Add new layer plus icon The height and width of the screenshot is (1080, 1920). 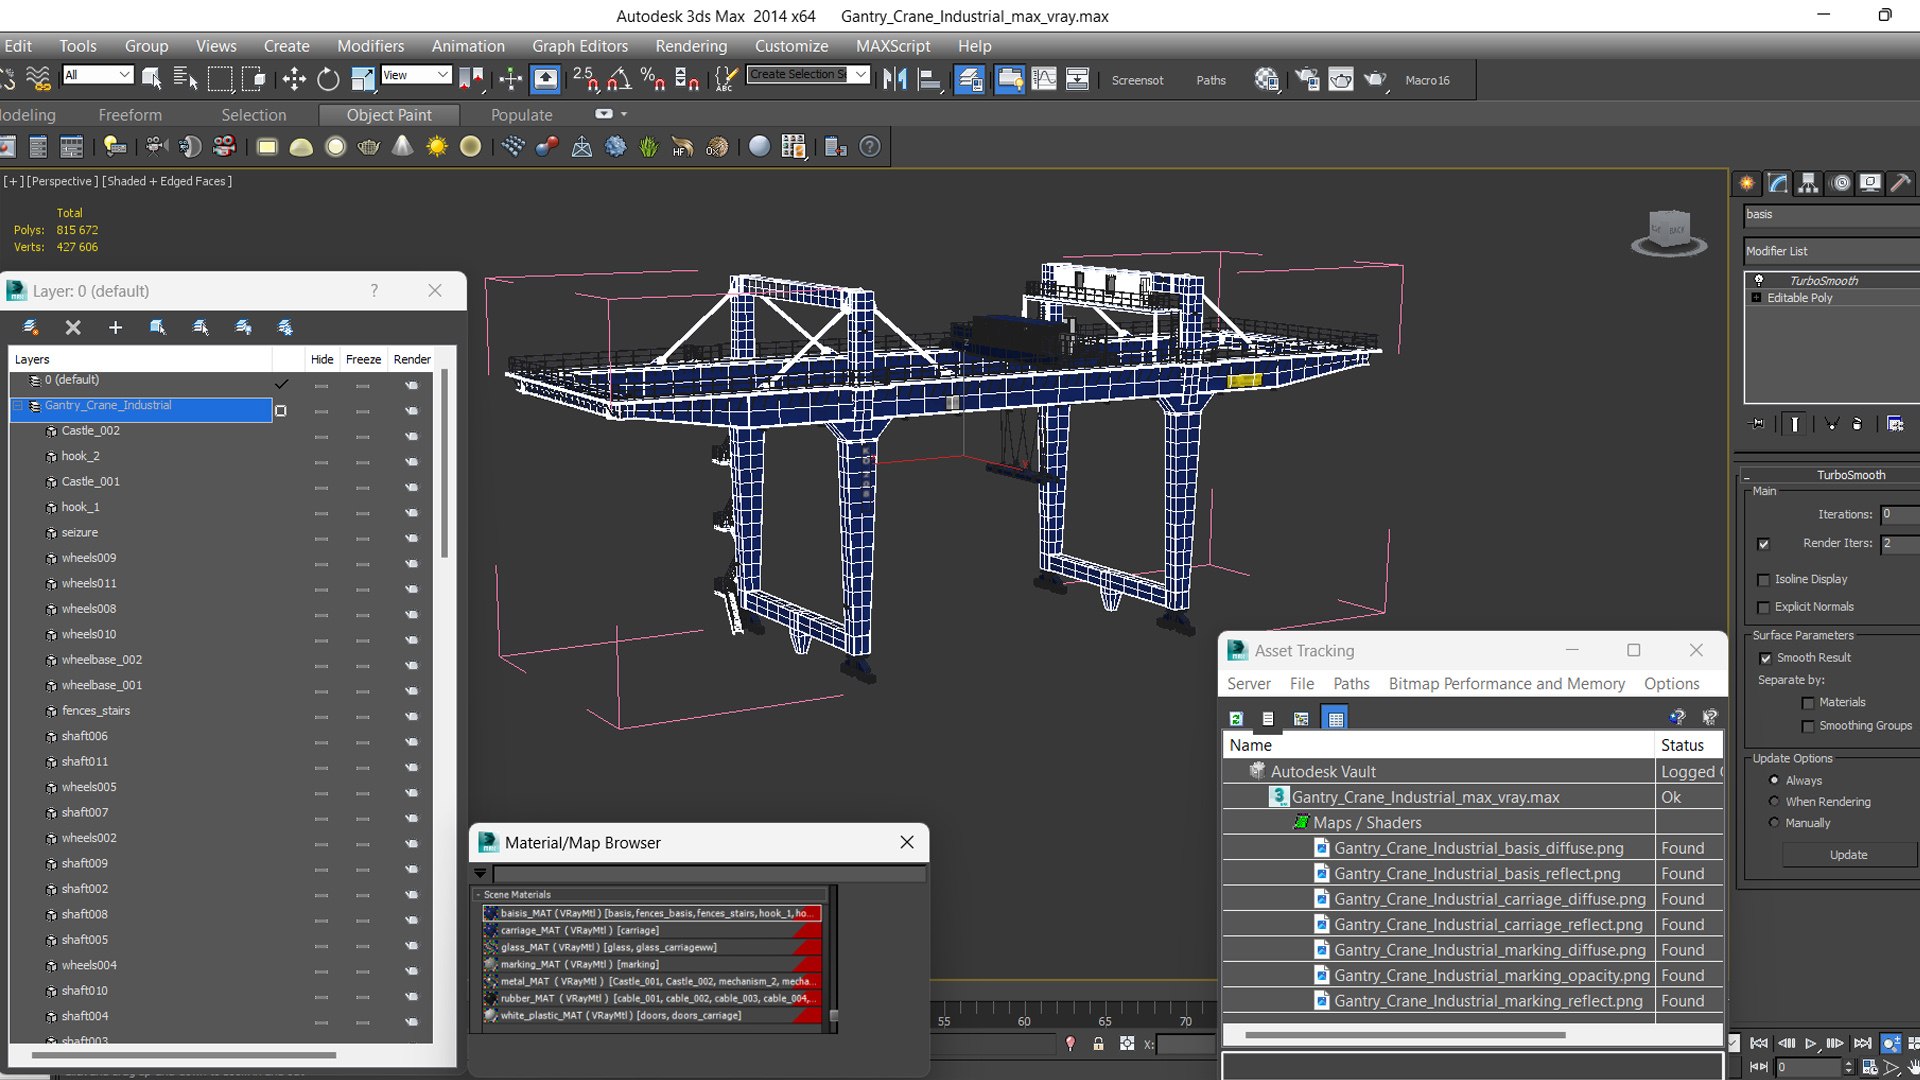point(115,327)
